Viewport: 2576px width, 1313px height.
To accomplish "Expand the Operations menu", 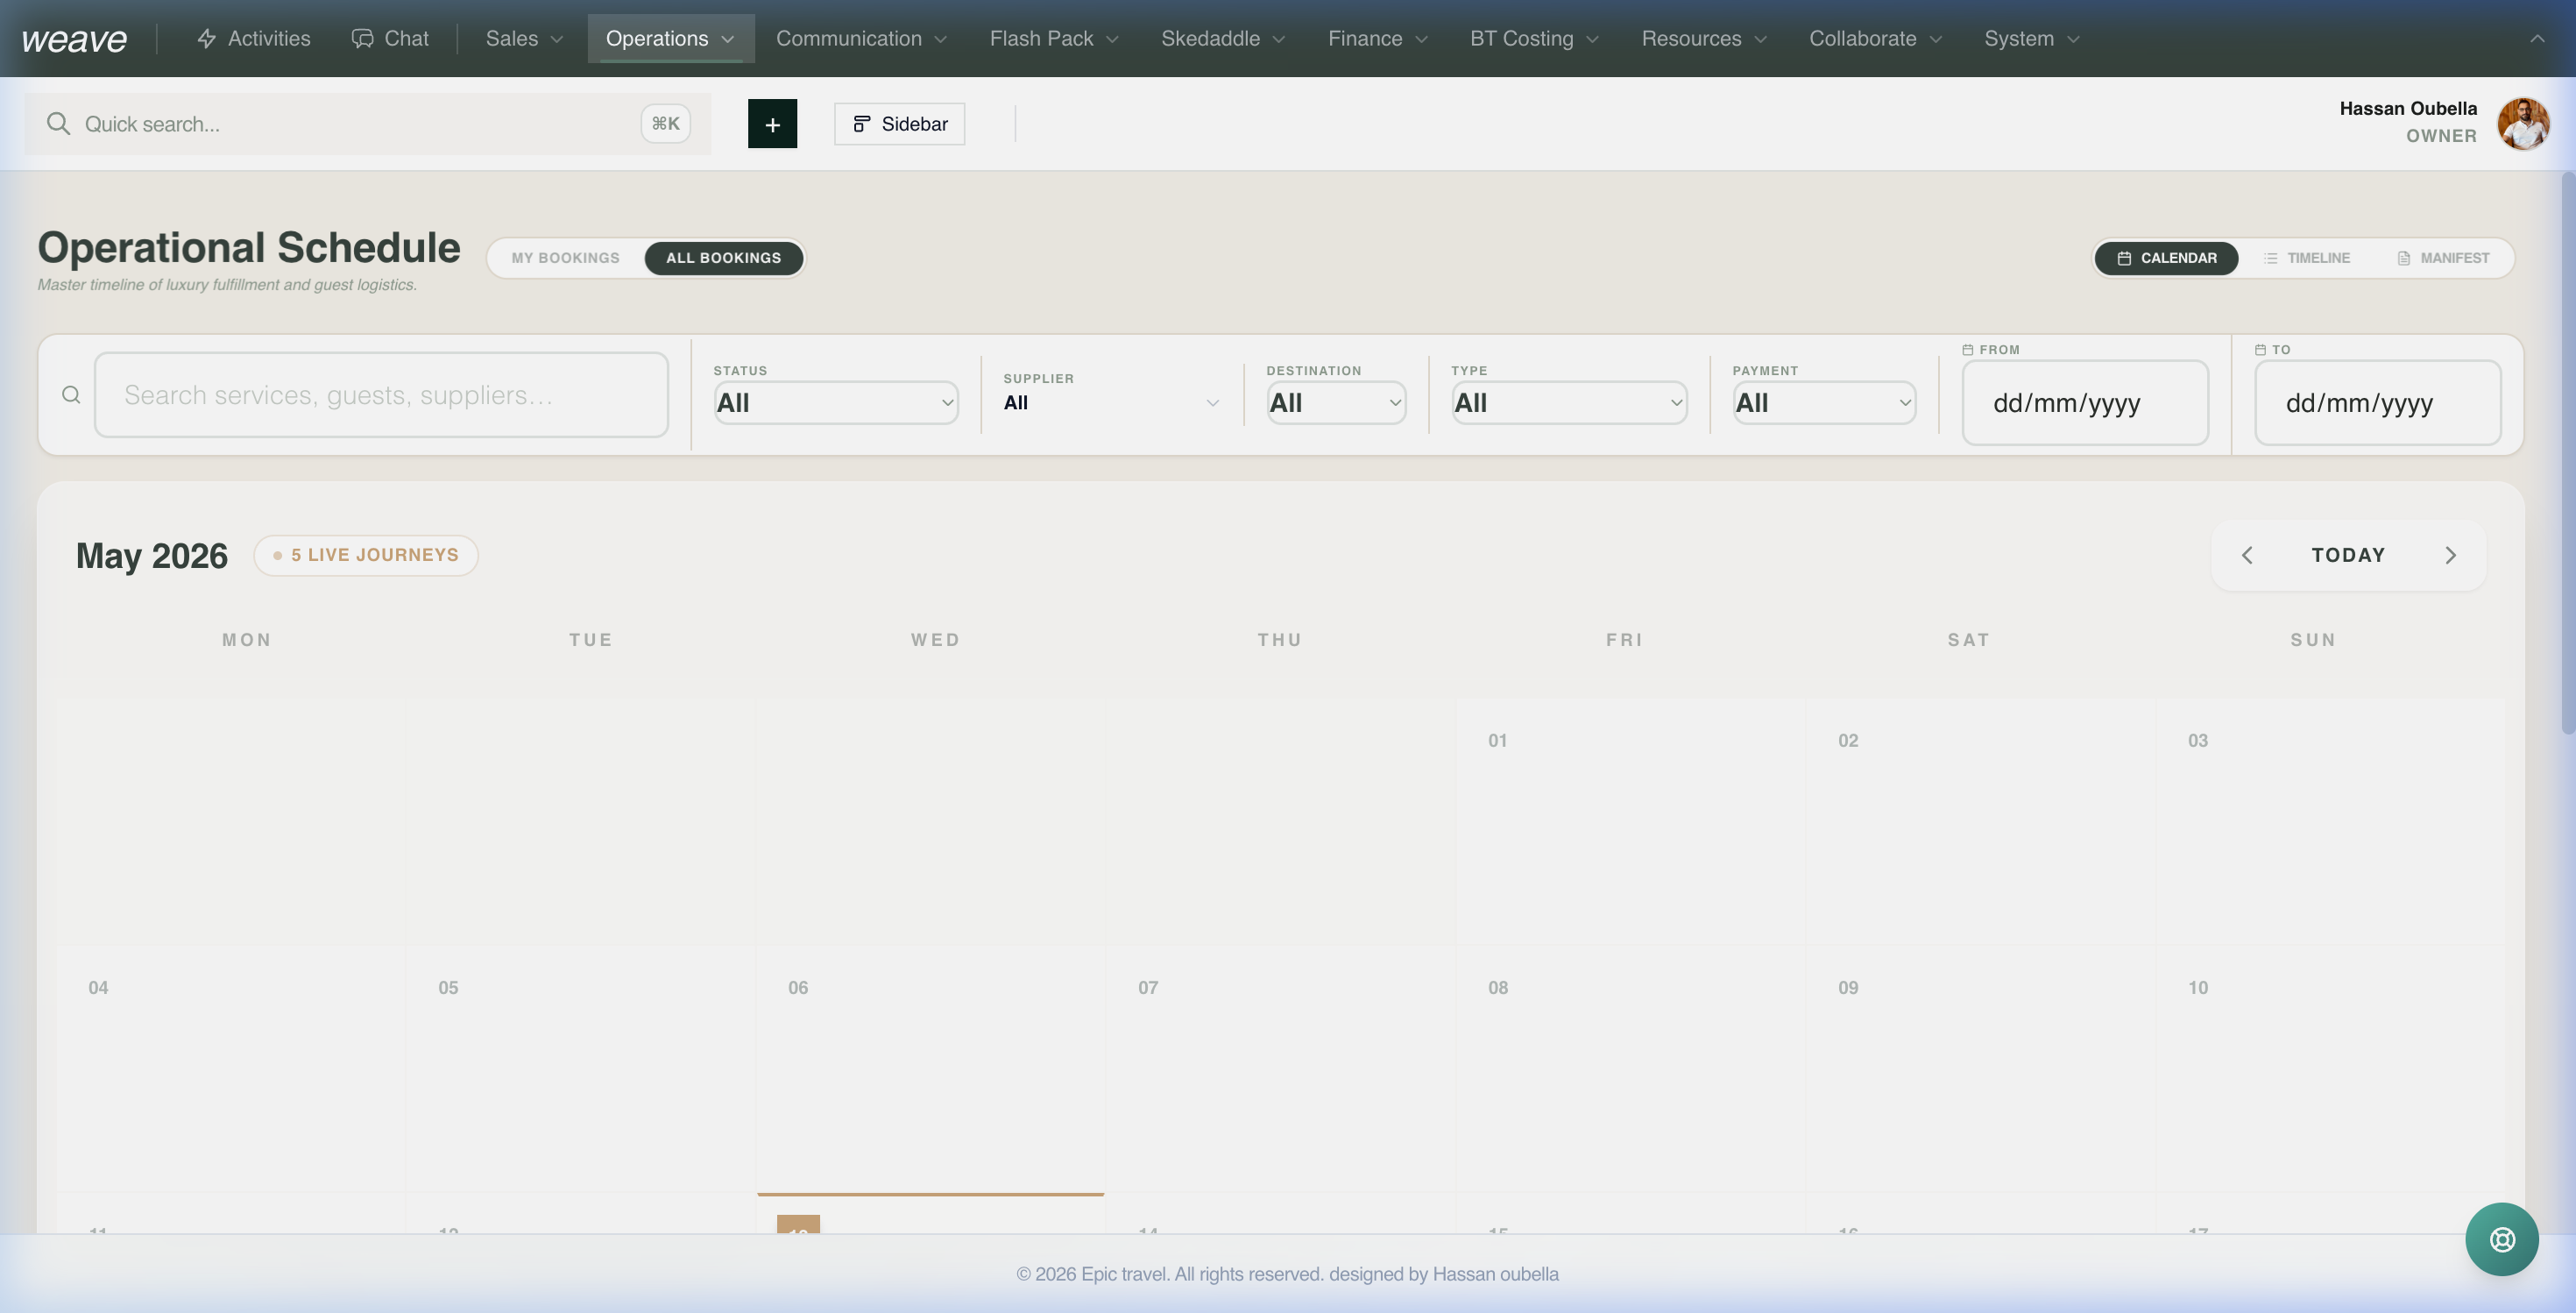I will pyautogui.click(x=670, y=38).
